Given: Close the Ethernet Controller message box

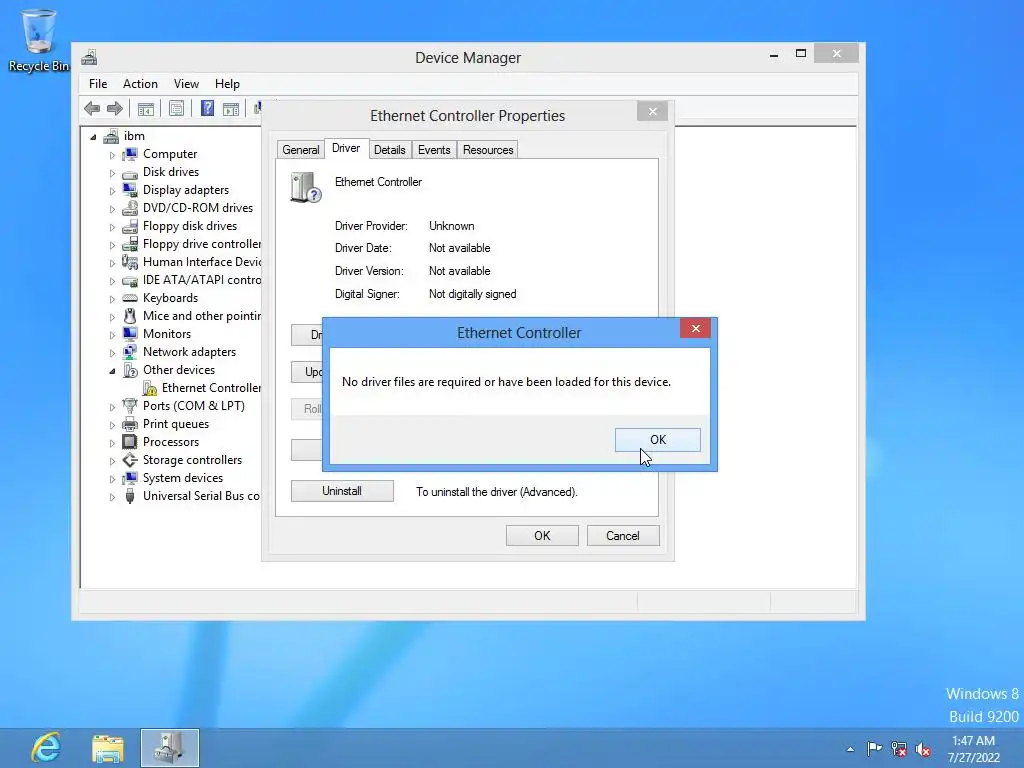Looking at the screenshot, I should point(696,328).
